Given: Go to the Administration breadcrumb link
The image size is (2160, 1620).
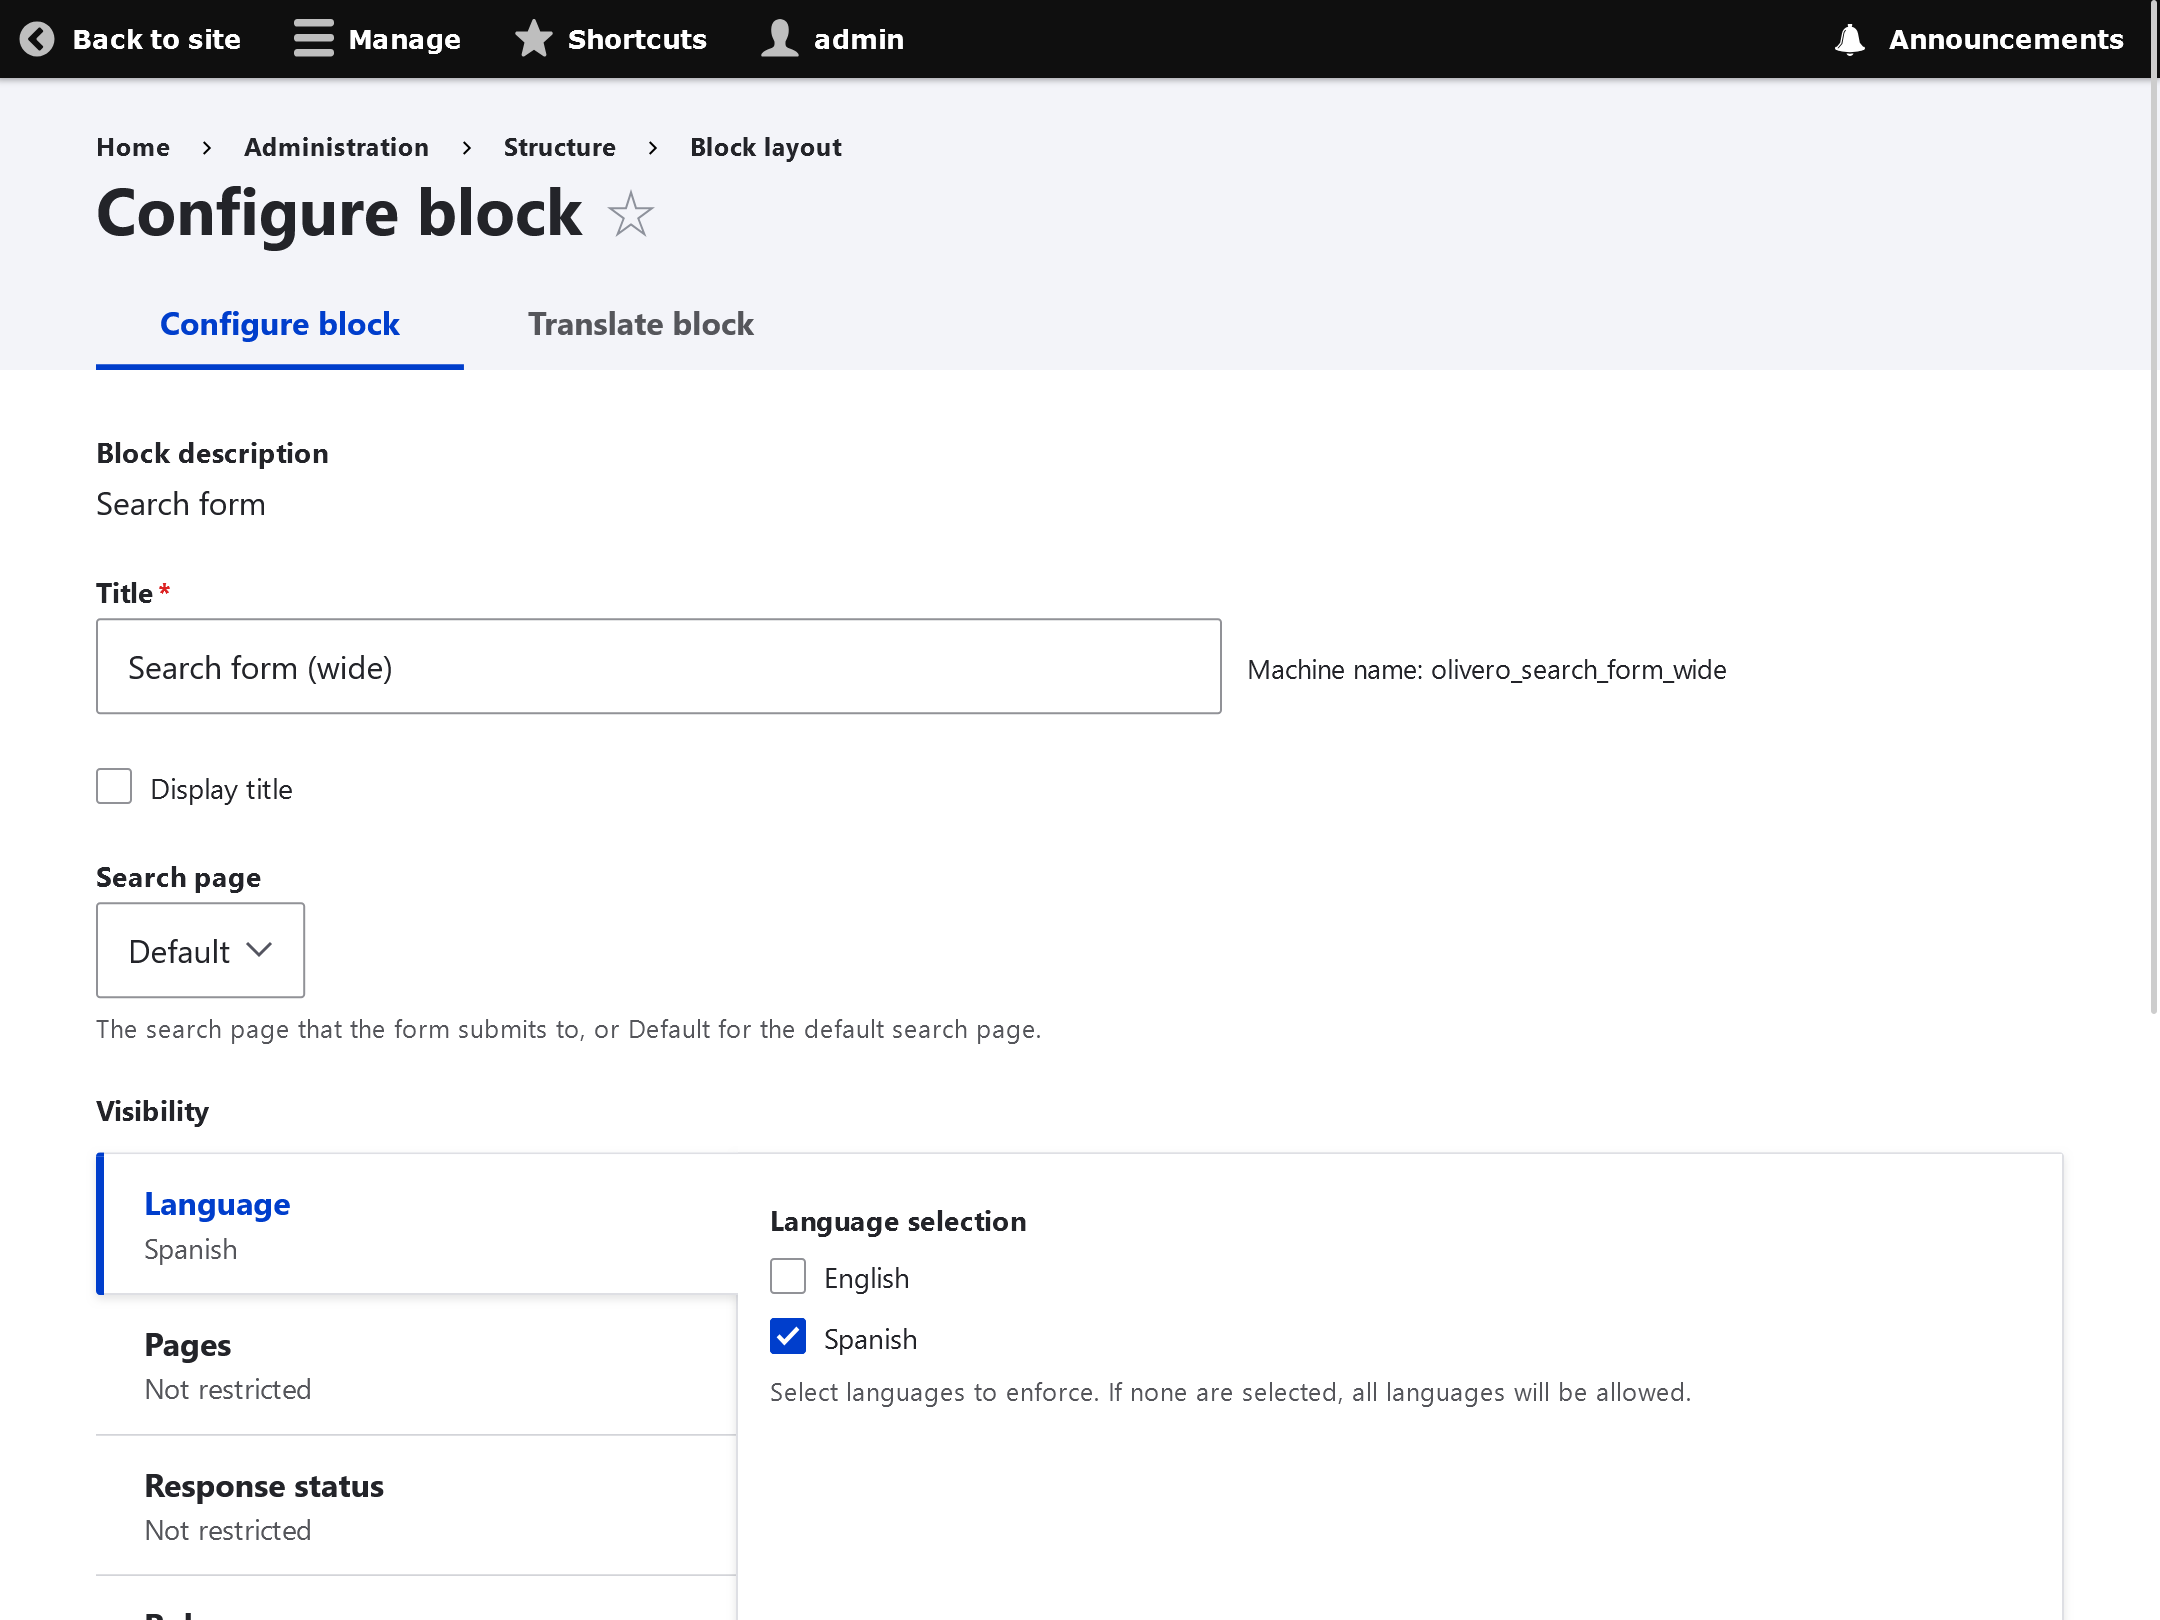Looking at the screenshot, I should click(336, 147).
